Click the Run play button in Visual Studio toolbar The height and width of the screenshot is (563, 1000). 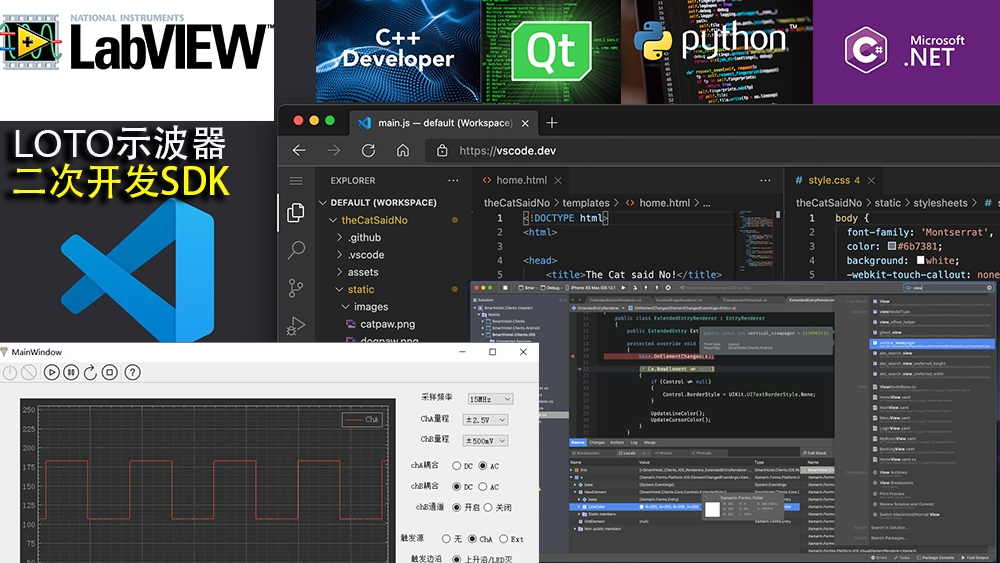click(x=623, y=288)
